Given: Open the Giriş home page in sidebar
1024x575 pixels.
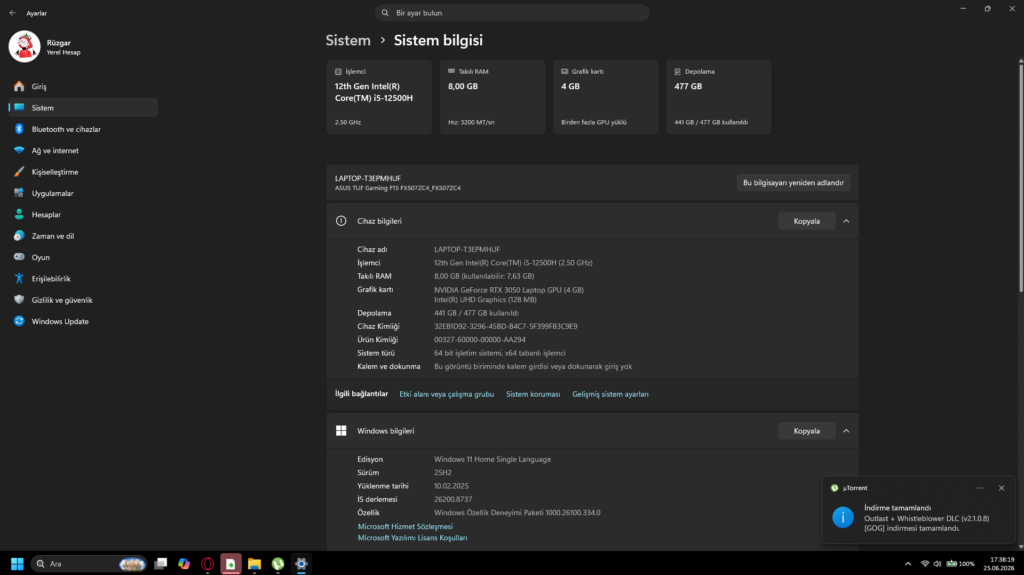Looking at the screenshot, I should [83, 86].
